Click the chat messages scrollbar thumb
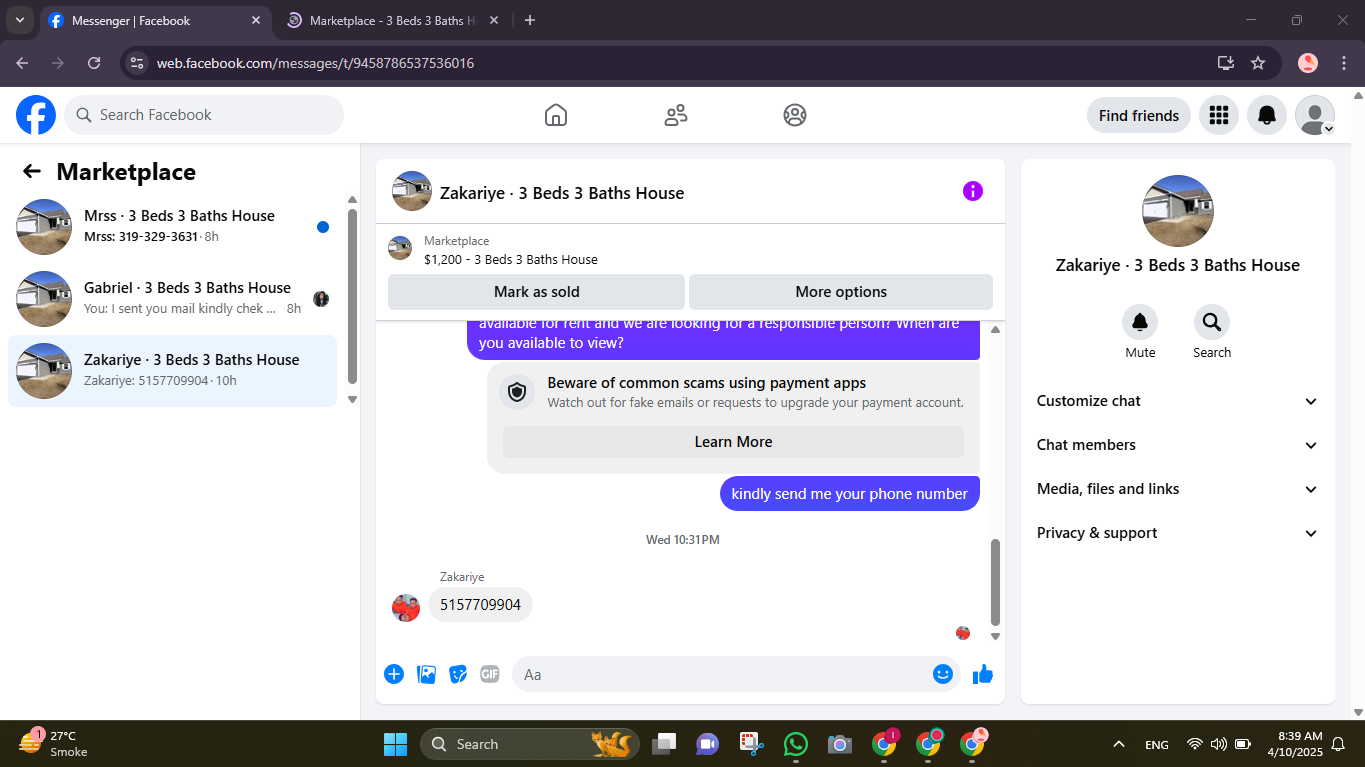Screen dimensions: 1365x767 coord(995,582)
